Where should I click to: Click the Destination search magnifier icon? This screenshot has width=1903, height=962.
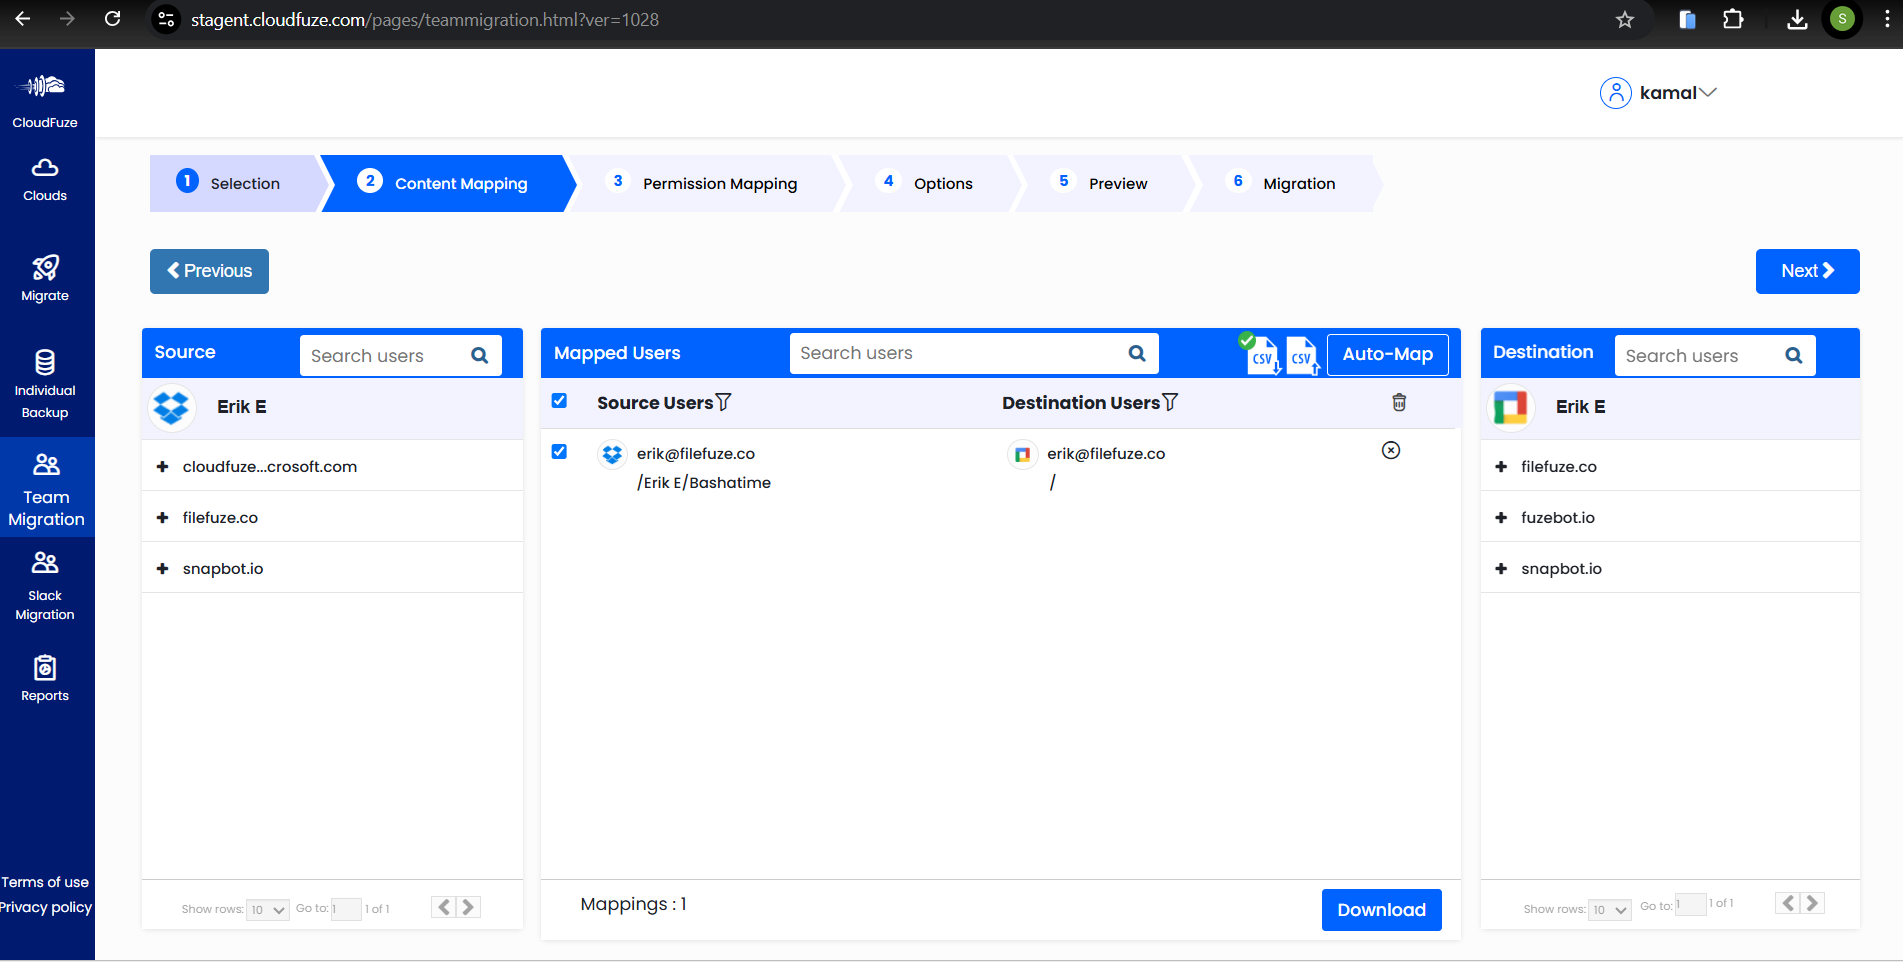1794,355
